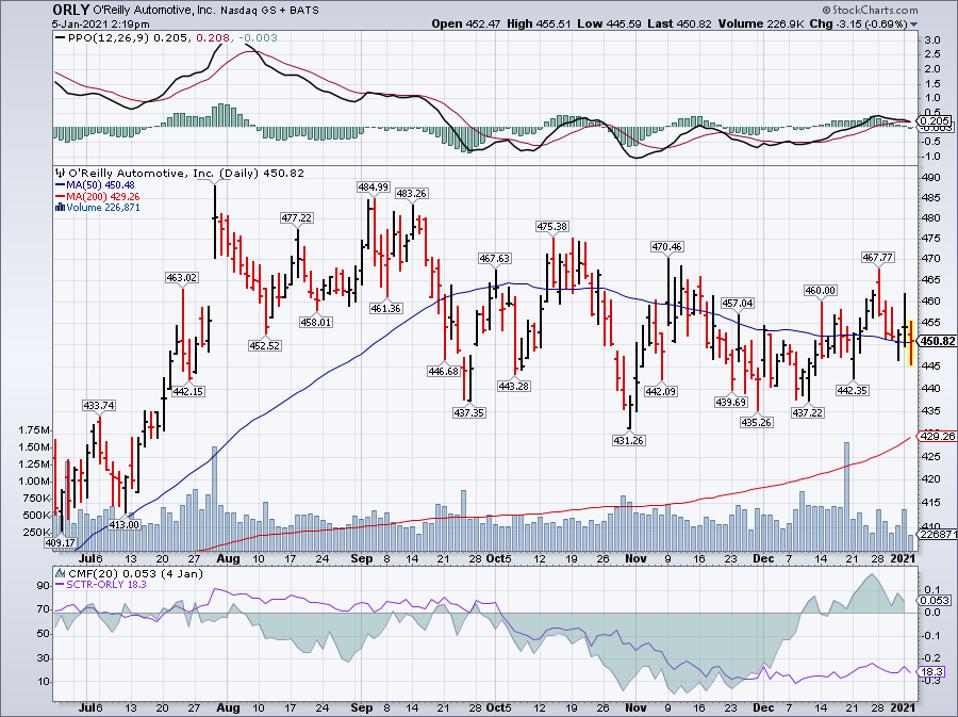Image resolution: width=958 pixels, height=717 pixels.
Task: Click the purple SCTR-ORLY line sample
Action: point(60,584)
